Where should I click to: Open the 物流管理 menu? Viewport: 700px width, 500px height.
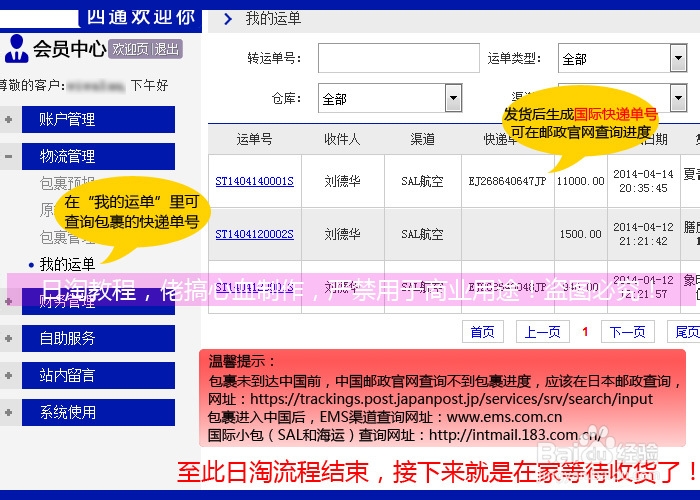[x=98, y=156]
